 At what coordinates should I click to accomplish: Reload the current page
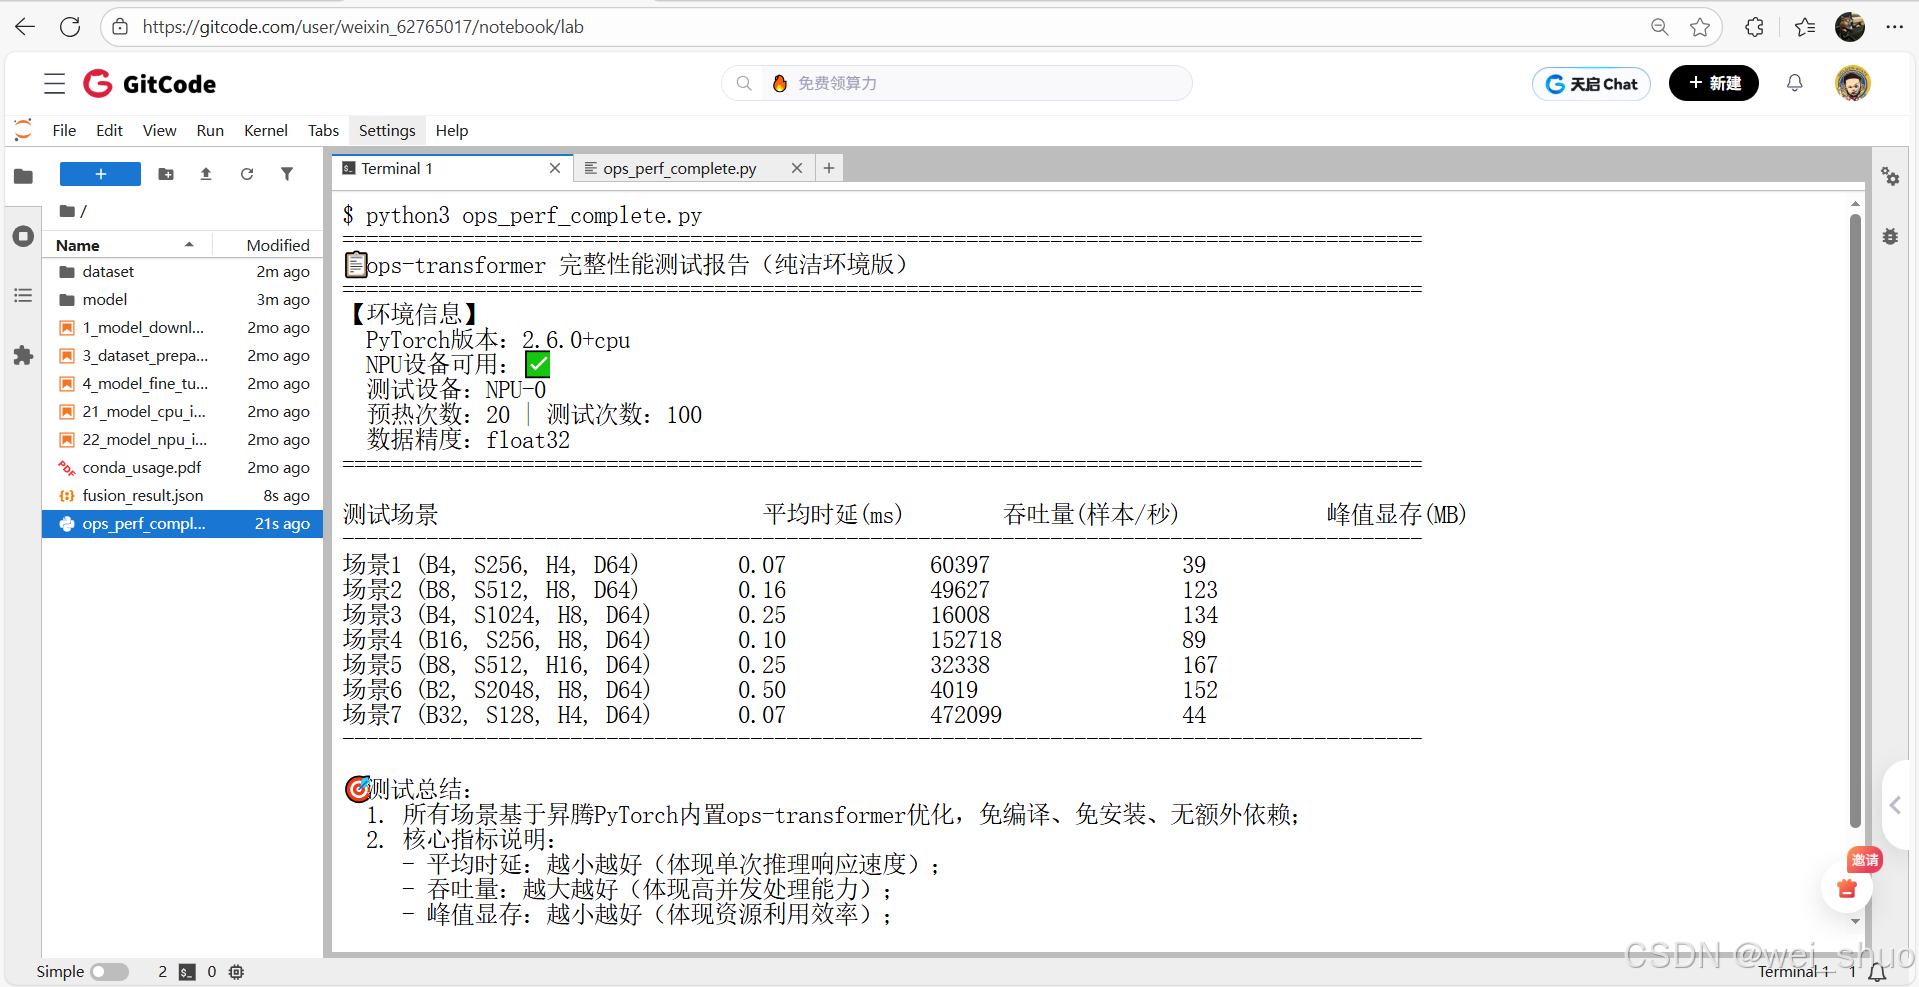70,27
